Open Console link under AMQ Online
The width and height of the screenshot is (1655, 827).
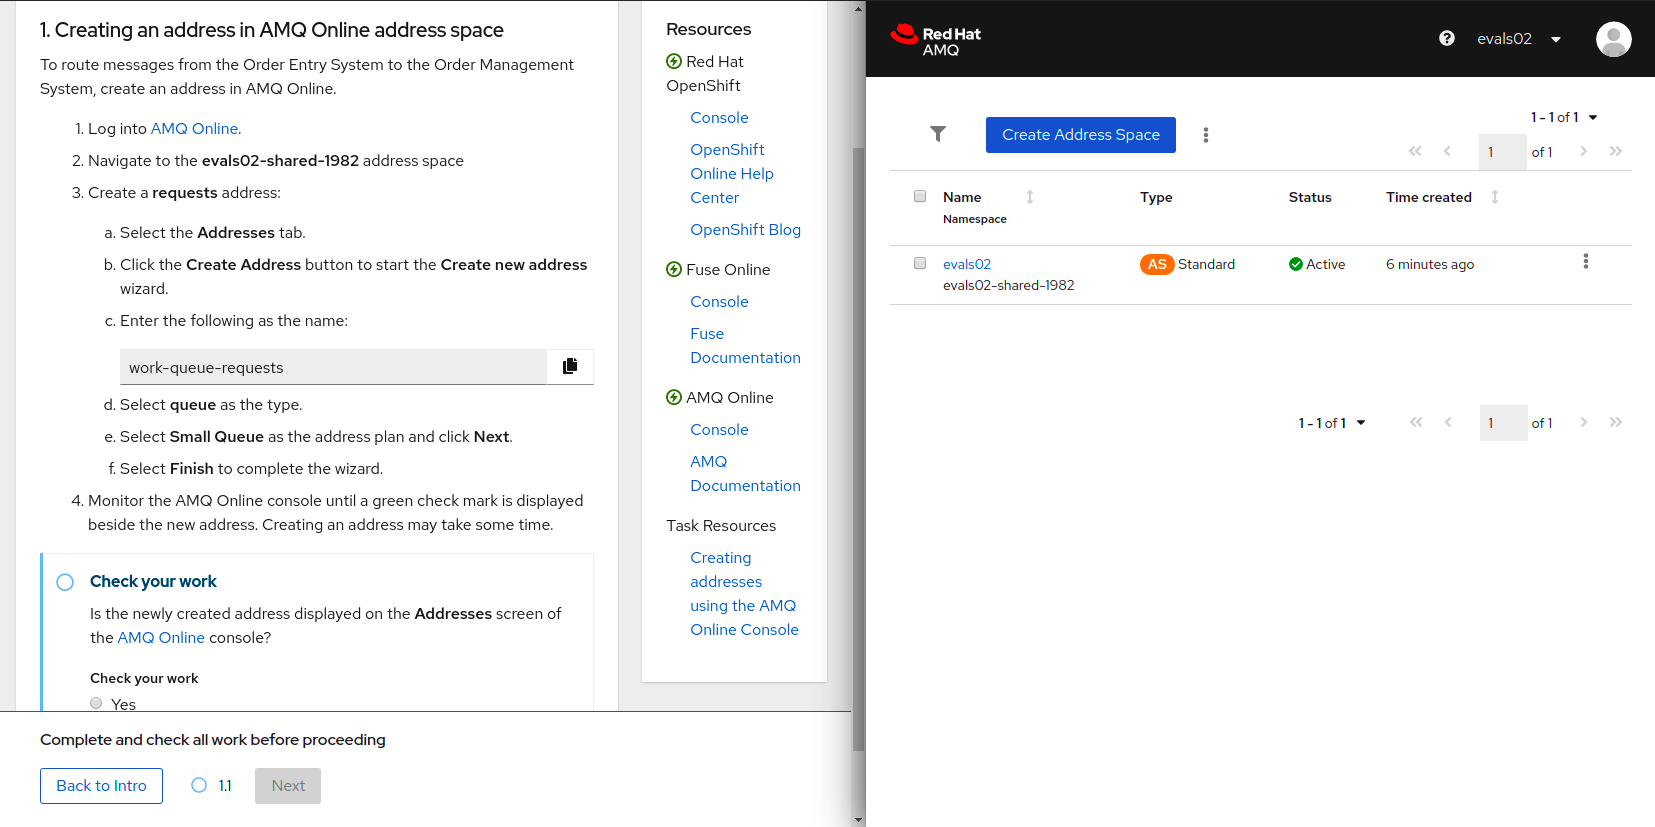click(719, 429)
